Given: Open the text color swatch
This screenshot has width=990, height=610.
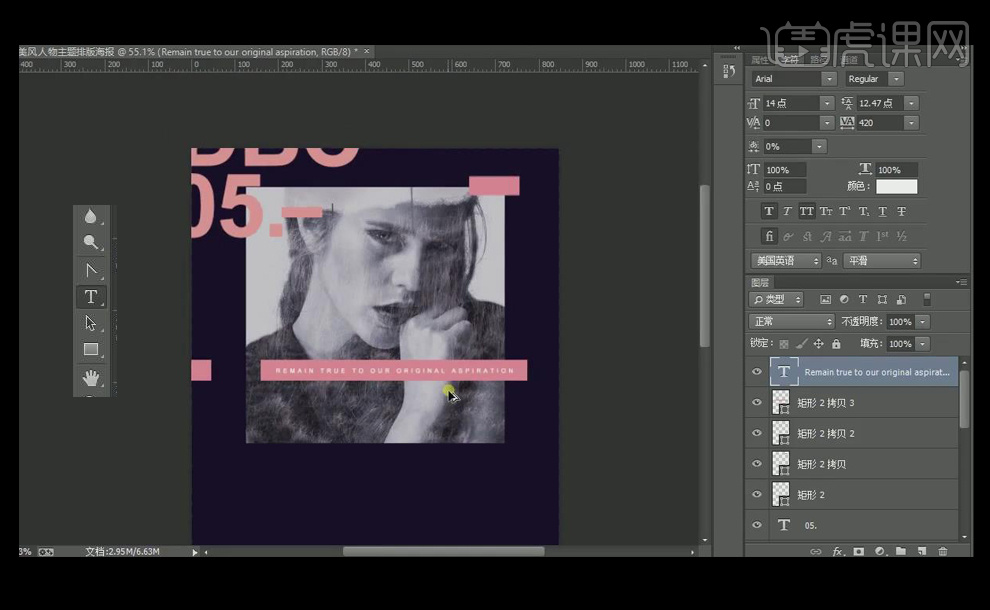Looking at the screenshot, I should [896, 186].
